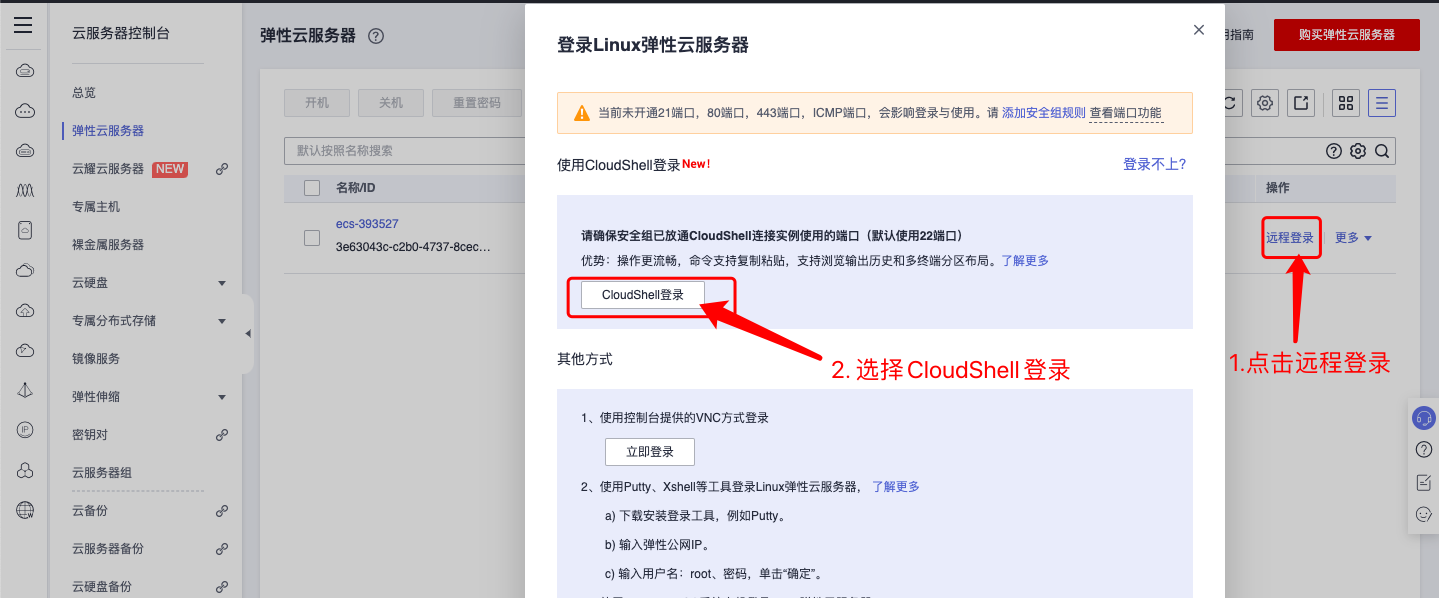
Task: Expand the 云硬盘 submenu arrow
Action: pyautogui.click(x=222, y=284)
